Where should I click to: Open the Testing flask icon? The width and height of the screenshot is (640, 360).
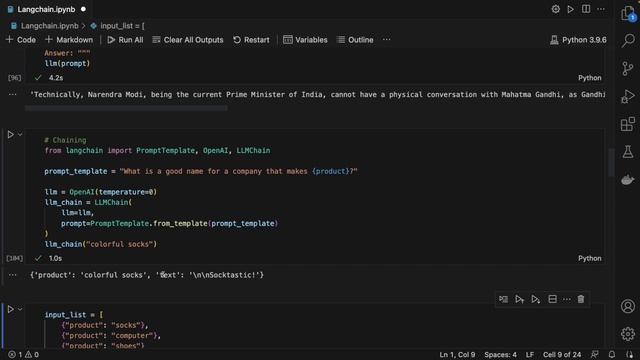click(x=628, y=152)
